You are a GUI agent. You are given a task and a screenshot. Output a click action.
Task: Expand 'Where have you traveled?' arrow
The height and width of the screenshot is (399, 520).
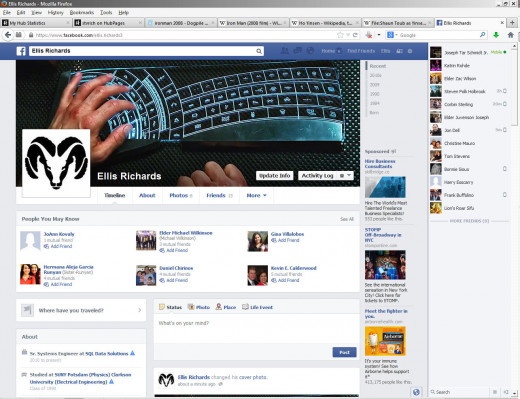[139, 310]
